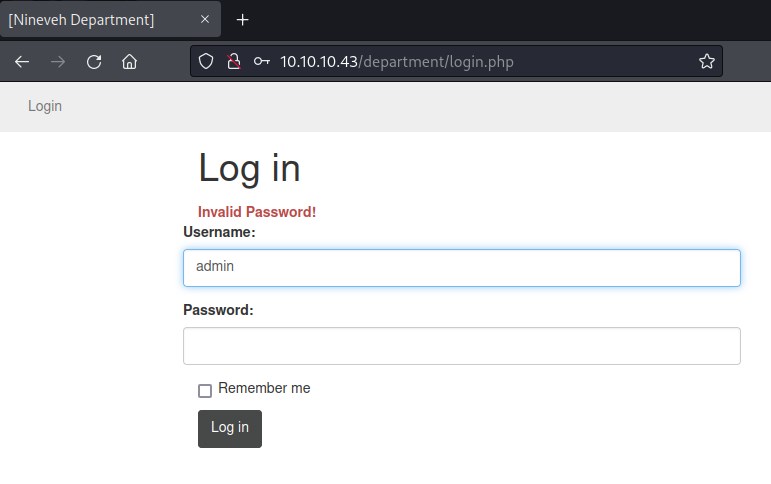Open a new browser tab
Image resolution: width=771 pixels, height=484 pixels.
coord(242,20)
